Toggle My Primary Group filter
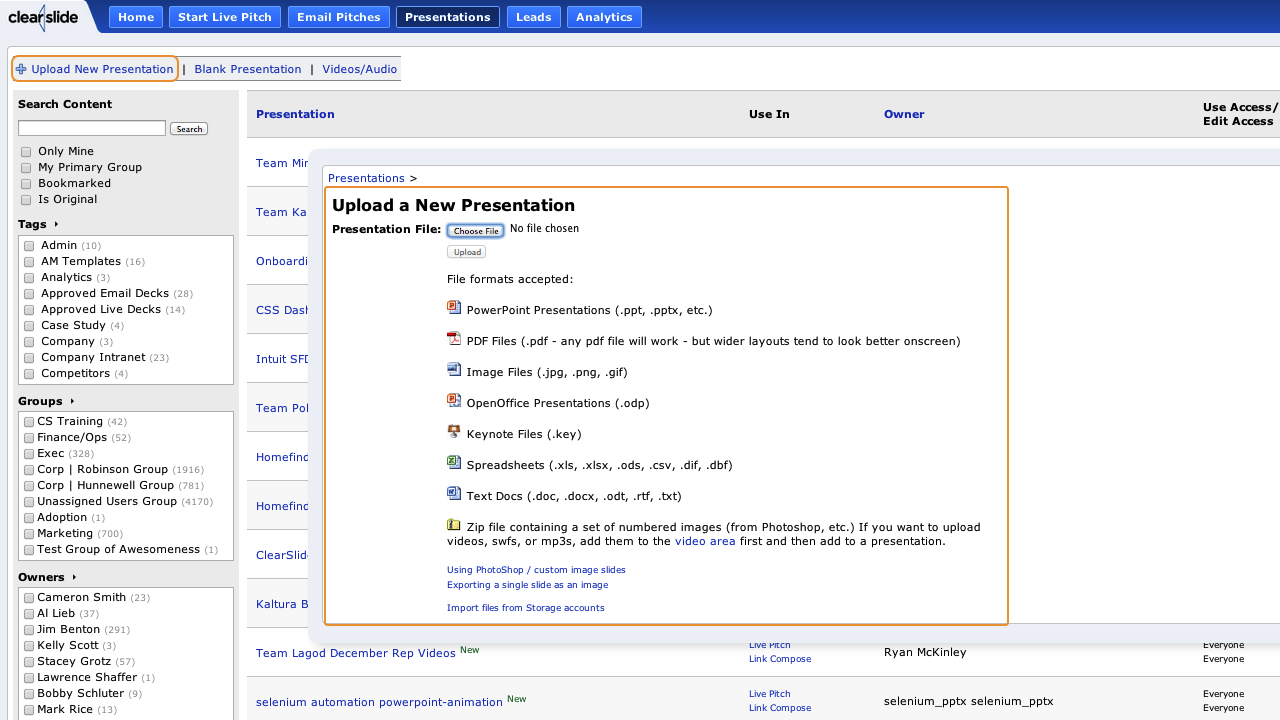1280x720 pixels. (x=26, y=168)
